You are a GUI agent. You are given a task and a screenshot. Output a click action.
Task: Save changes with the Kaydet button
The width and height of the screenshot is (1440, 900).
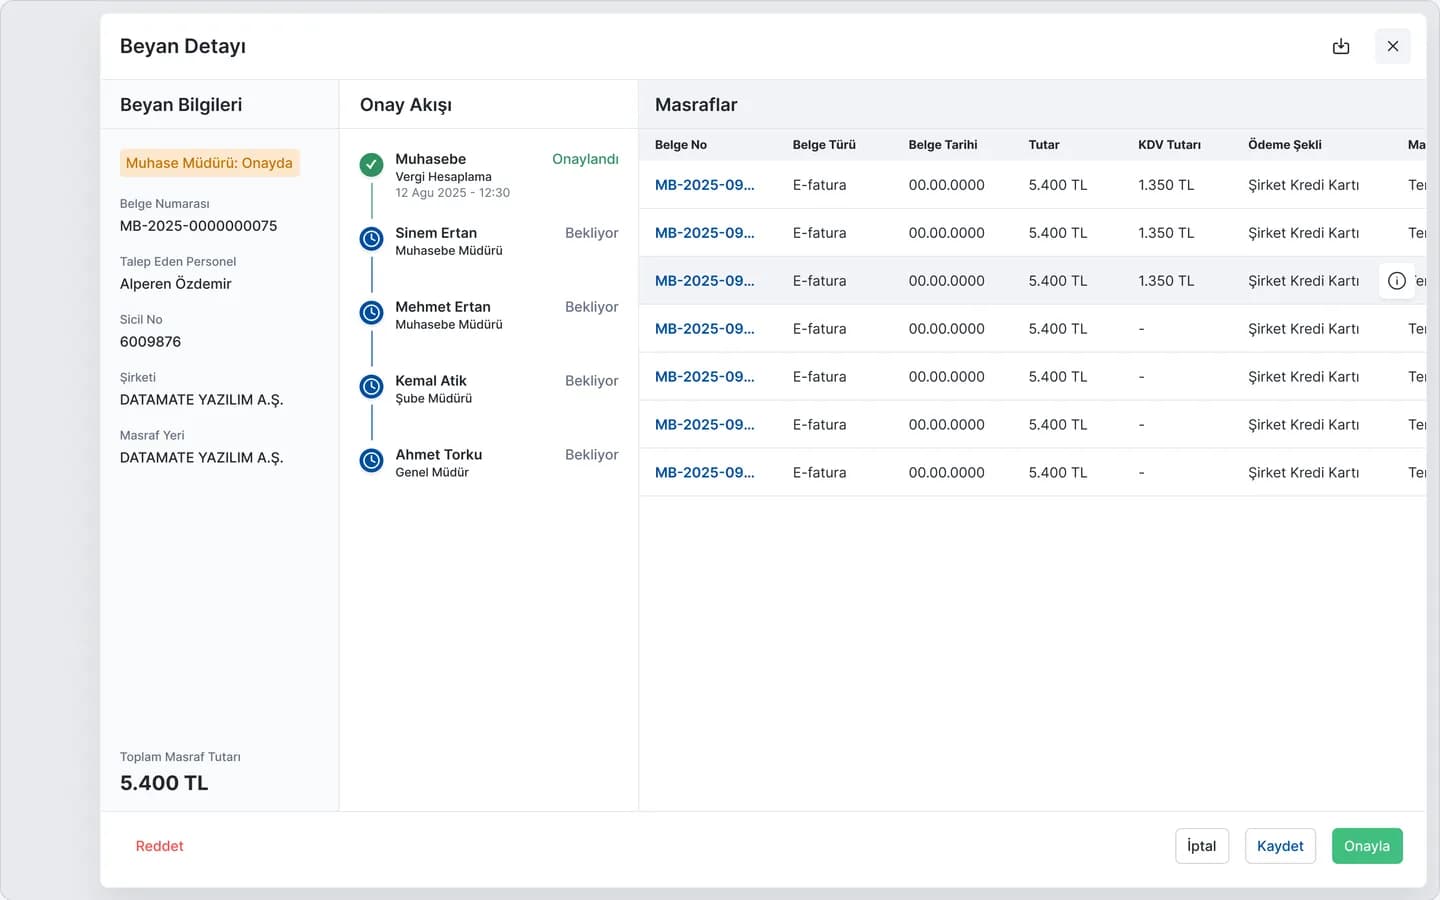click(1280, 846)
